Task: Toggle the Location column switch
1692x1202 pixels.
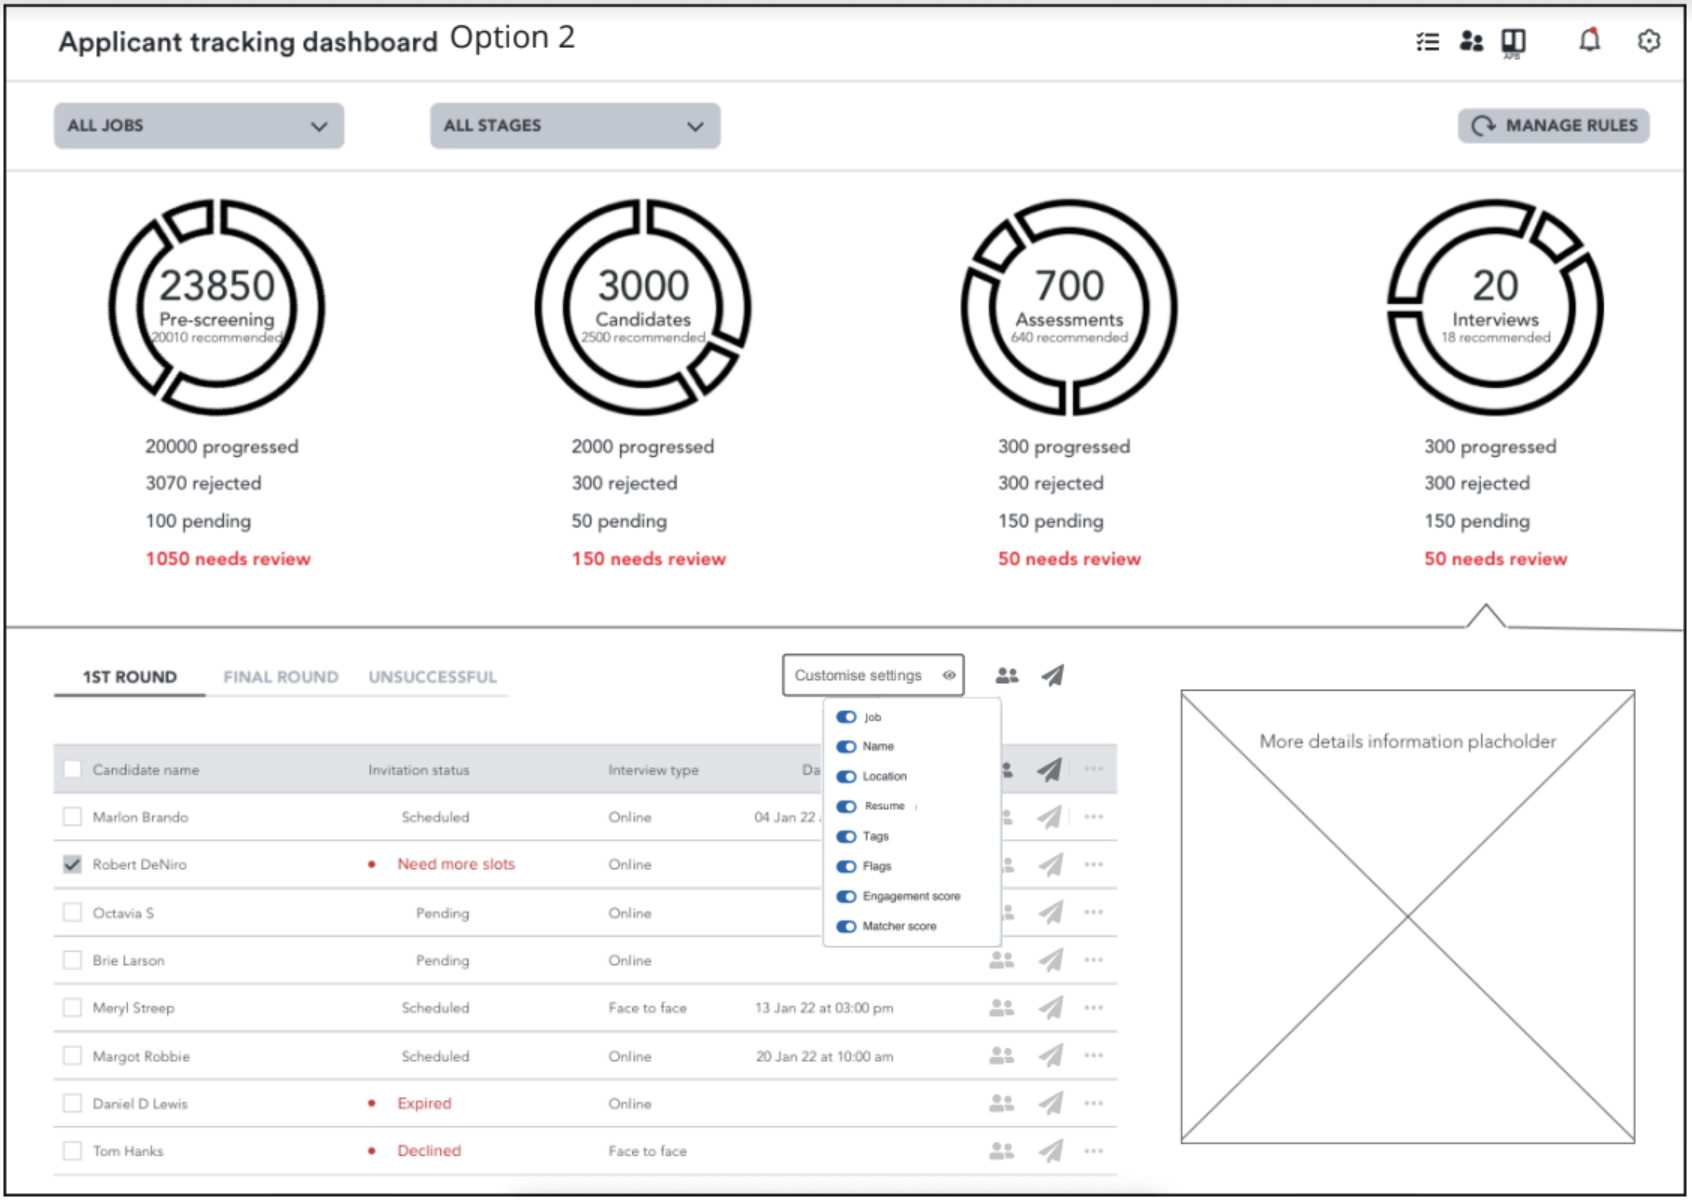Action: point(846,776)
